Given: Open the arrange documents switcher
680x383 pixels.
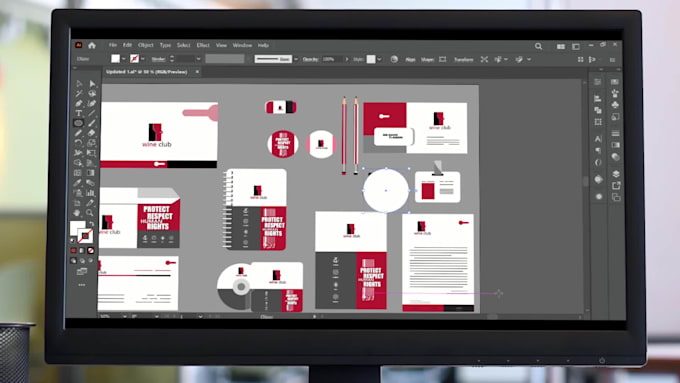Looking at the screenshot, I should (x=561, y=46).
